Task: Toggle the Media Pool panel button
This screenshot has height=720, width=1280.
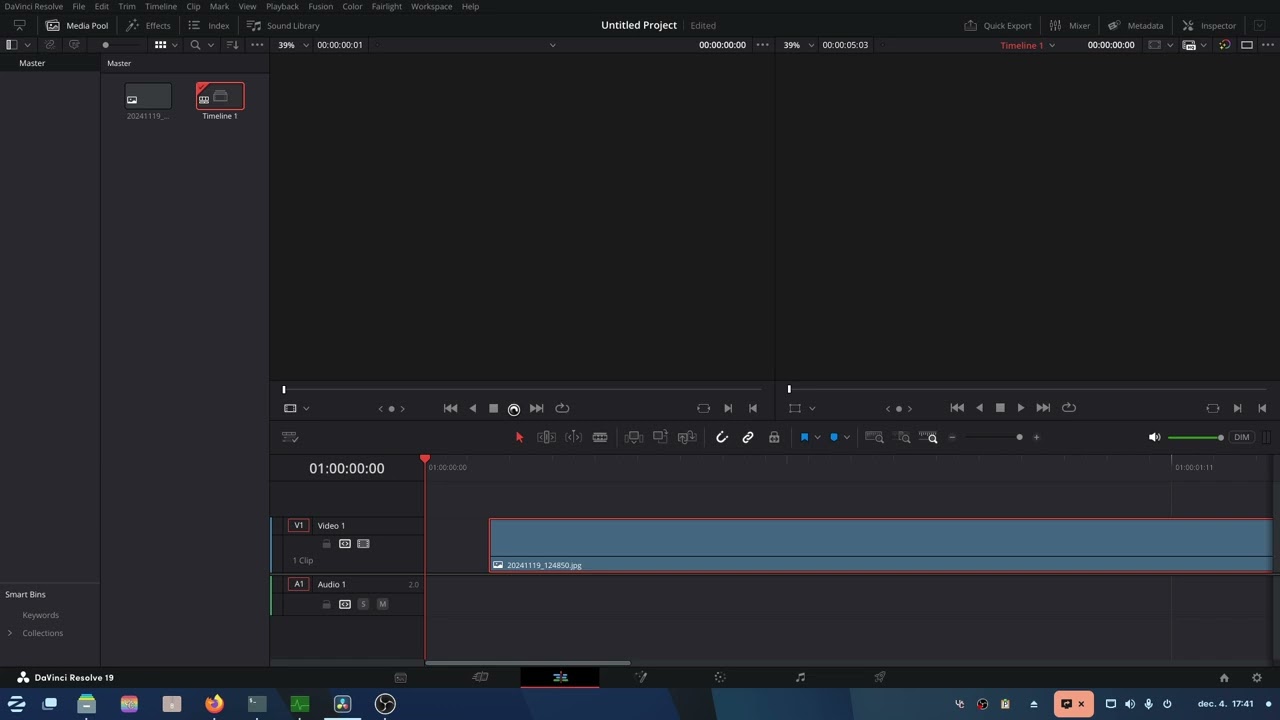Action: point(77,25)
